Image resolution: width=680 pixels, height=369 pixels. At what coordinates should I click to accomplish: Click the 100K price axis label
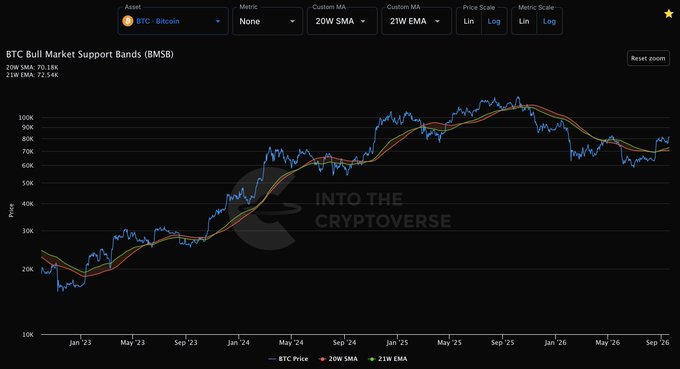pyautogui.click(x=26, y=118)
